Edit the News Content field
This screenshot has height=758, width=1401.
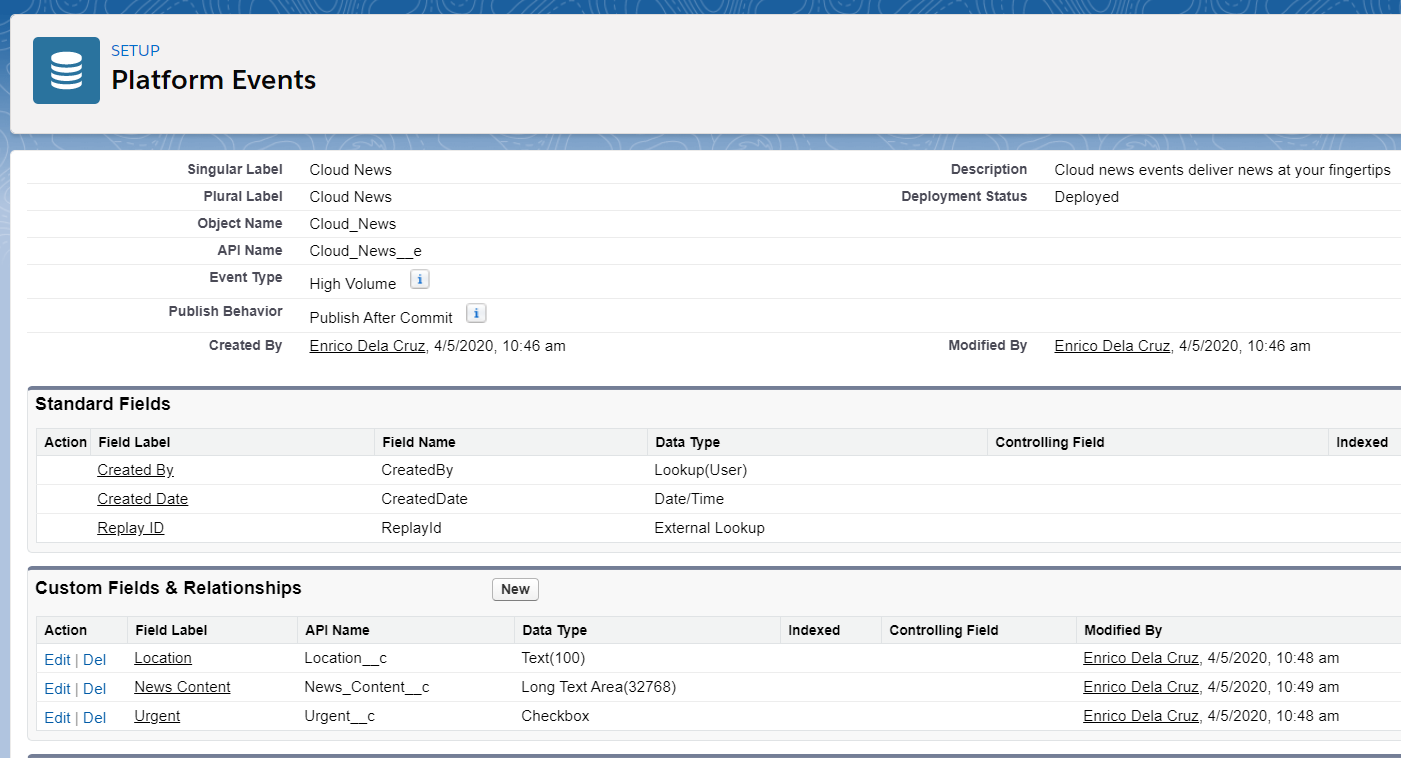(x=57, y=689)
